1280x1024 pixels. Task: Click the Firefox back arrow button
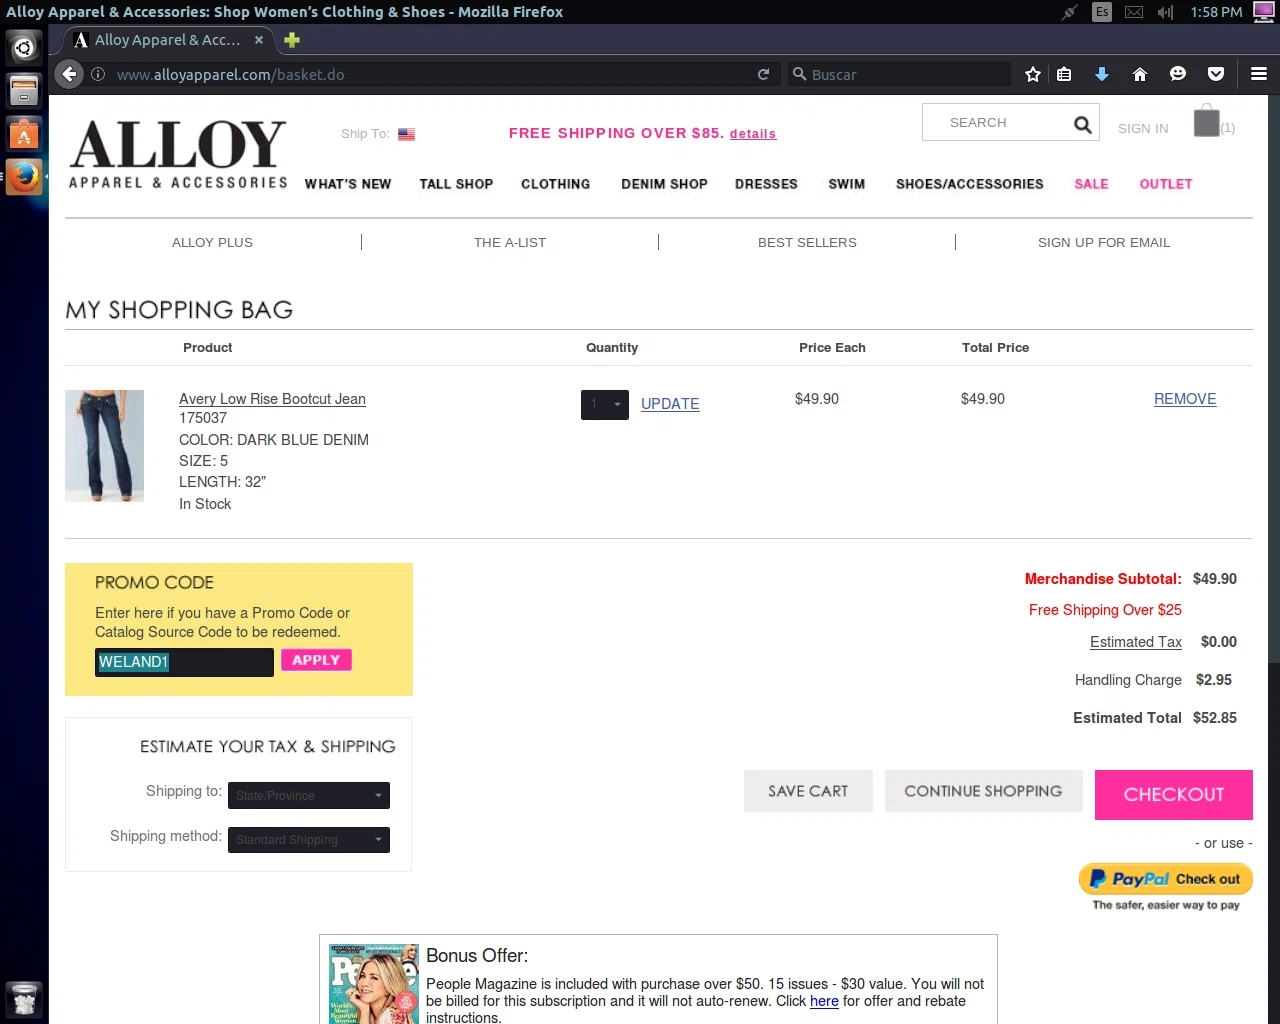tap(68, 74)
